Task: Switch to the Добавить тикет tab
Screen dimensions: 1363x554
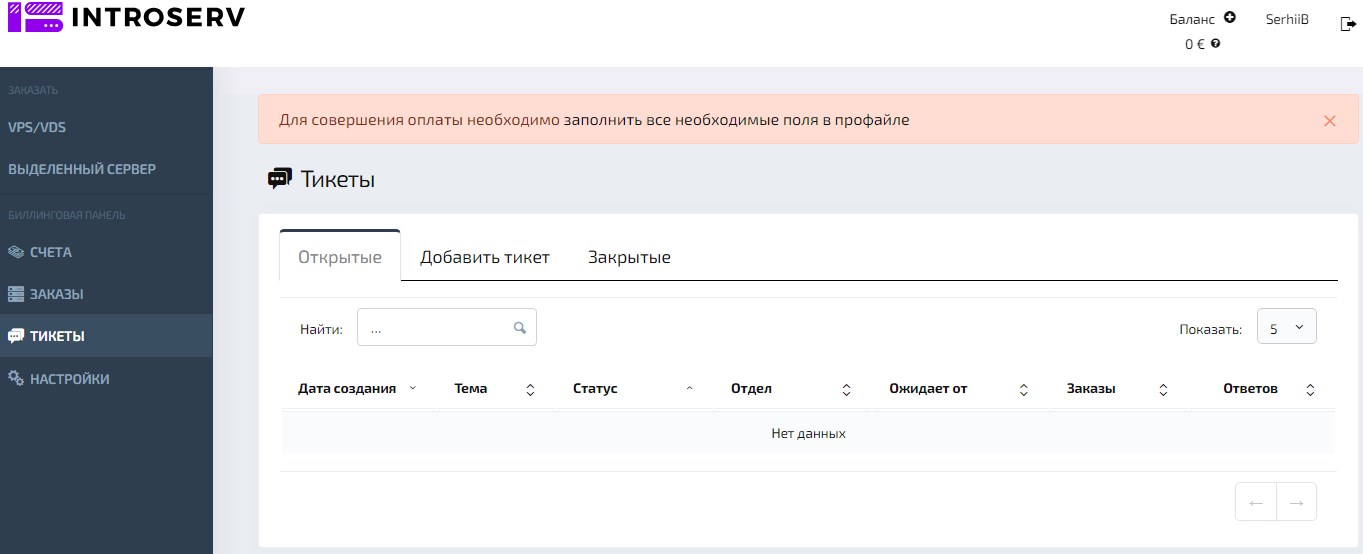Action: point(484,257)
